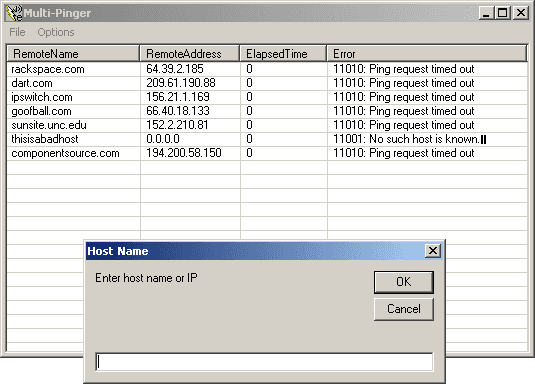
Task: Click the Error column header
Action: click(x=427, y=54)
